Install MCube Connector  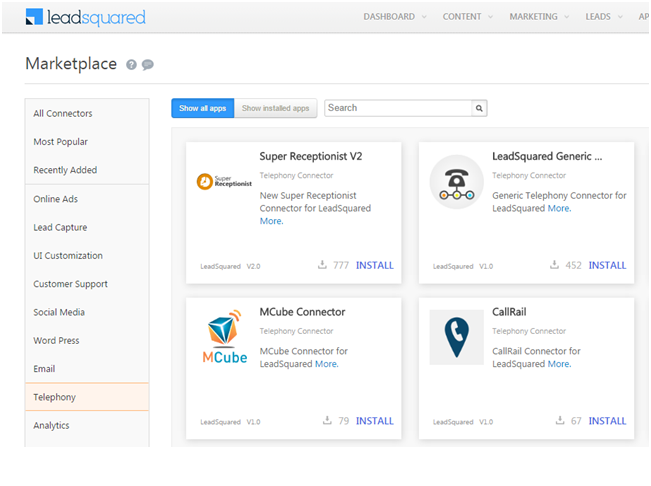(374, 421)
